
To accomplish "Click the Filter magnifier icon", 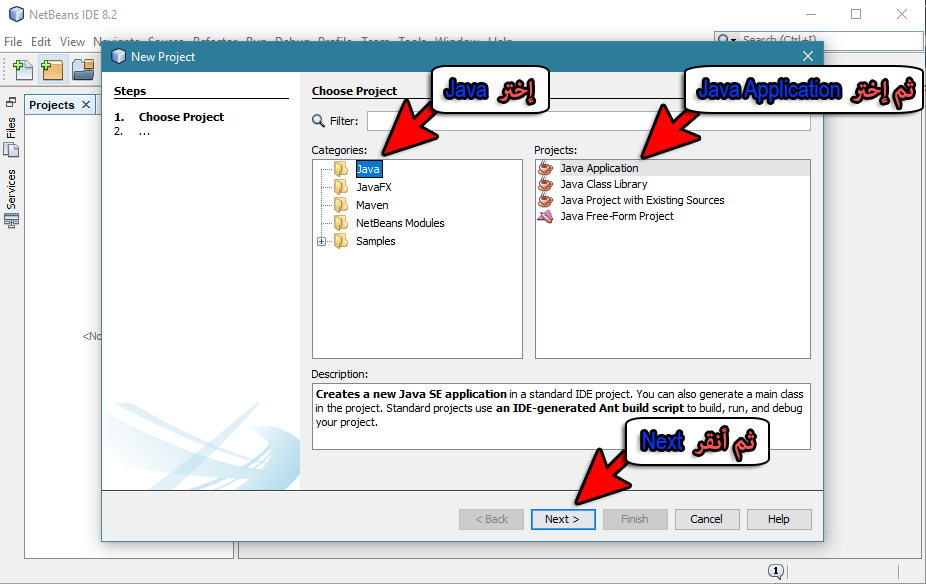I will (x=318, y=121).
